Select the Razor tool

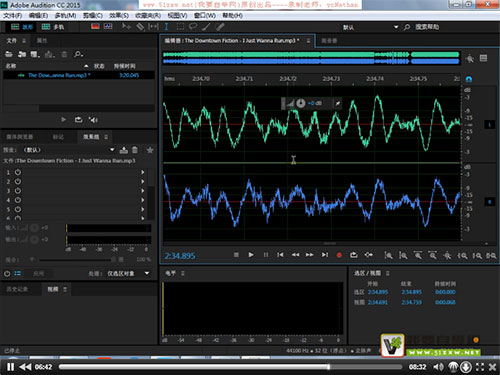click(x=140, y=27)
